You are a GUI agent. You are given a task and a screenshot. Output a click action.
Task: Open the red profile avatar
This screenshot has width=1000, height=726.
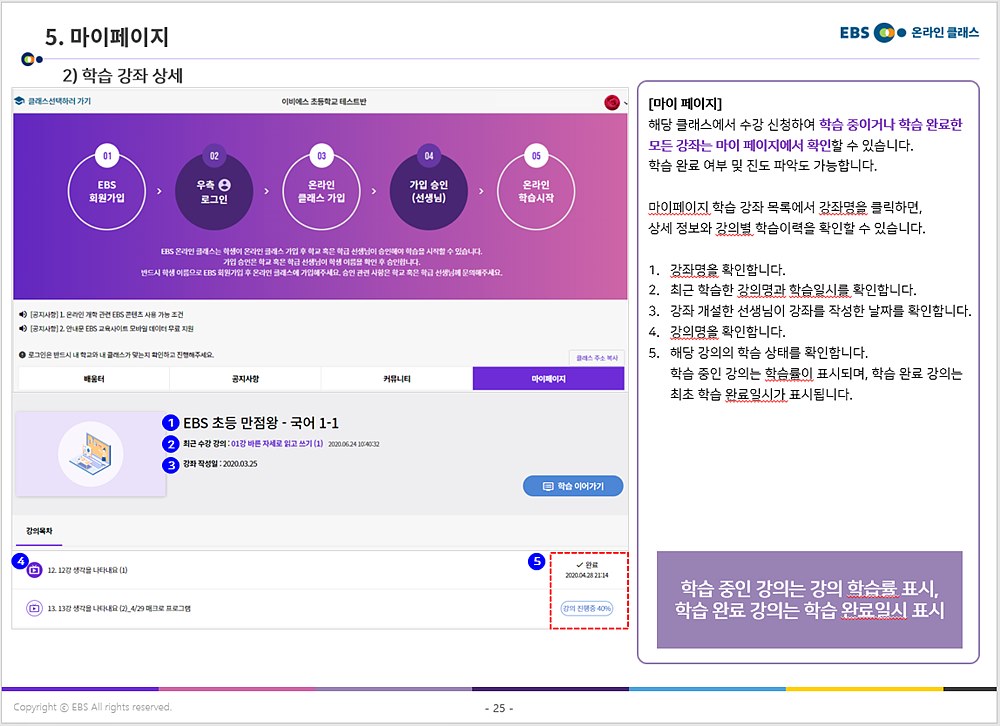(x=612, y=102)
